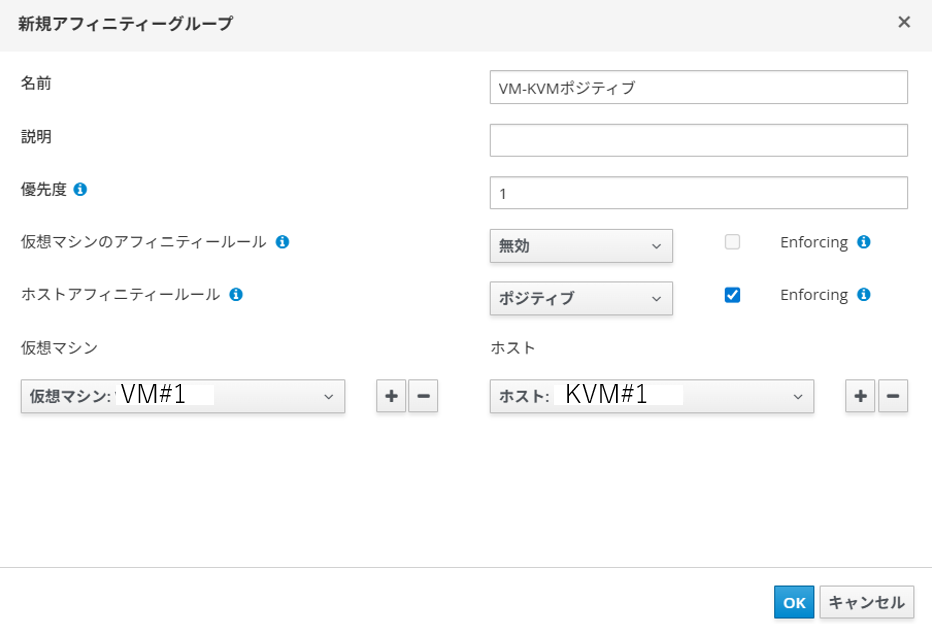Expand the 仮想マシン VM#1 selection dropdown
Viewport: 932px width, 624px height.
[183, 397]
